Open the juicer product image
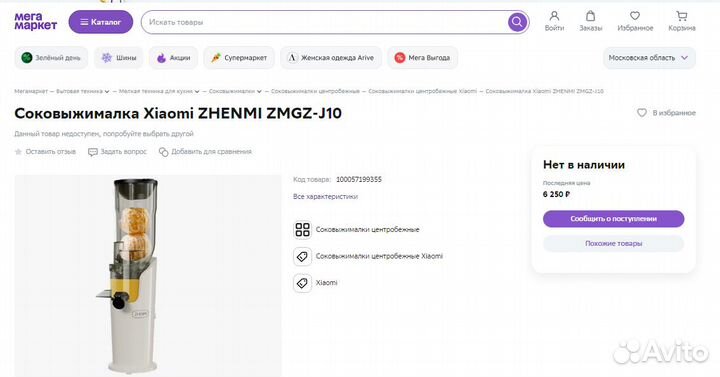This screenshot has width=720, height=377. [148, 276]
